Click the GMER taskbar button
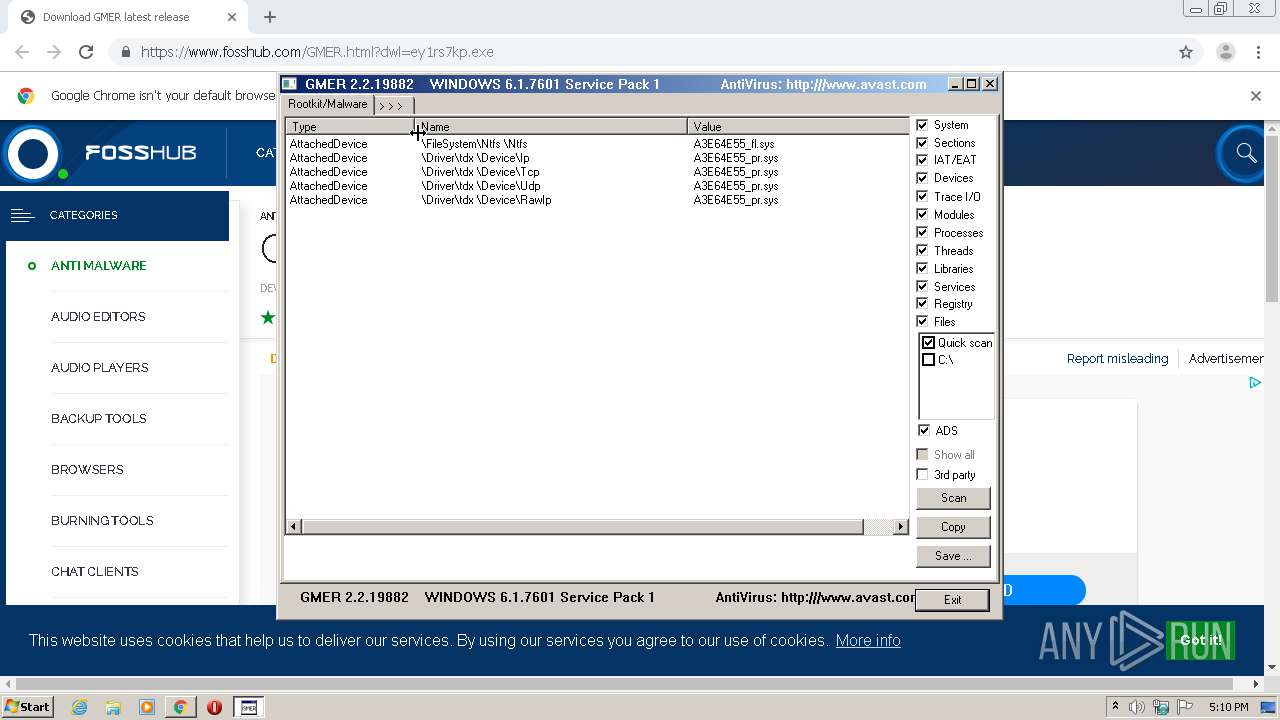This screenshot has width=1280, height=720. coord(248,707)
